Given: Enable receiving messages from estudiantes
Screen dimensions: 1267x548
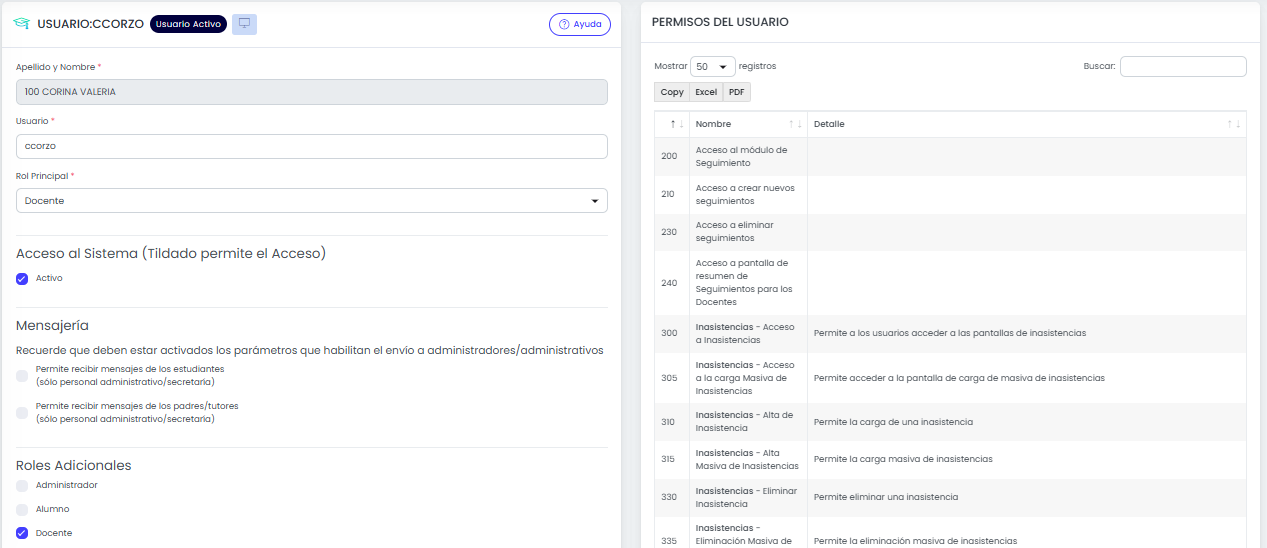Looking at the screenshot, I should [22, 375].
